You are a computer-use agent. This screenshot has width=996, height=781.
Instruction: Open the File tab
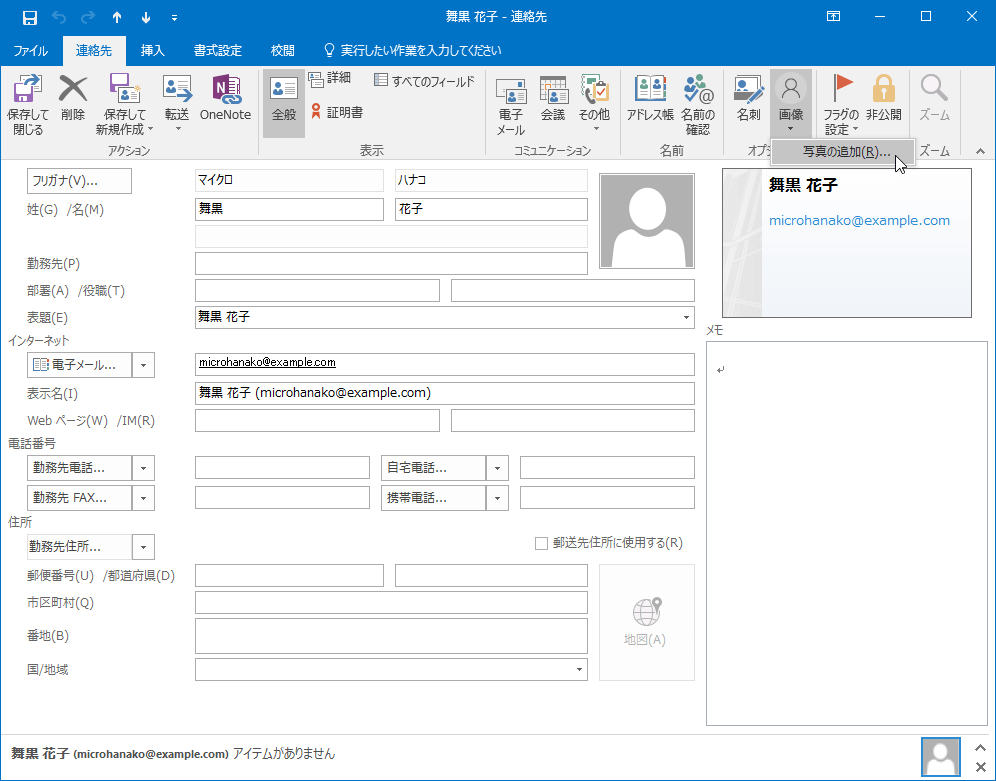point(30,50)
